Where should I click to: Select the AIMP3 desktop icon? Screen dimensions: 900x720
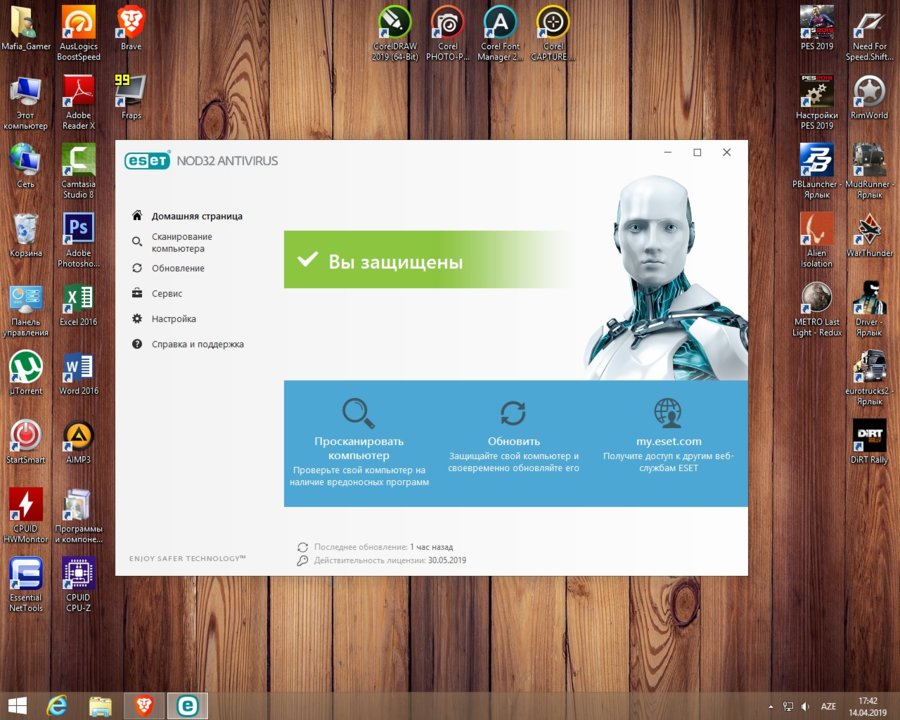[x=79, y=442]
